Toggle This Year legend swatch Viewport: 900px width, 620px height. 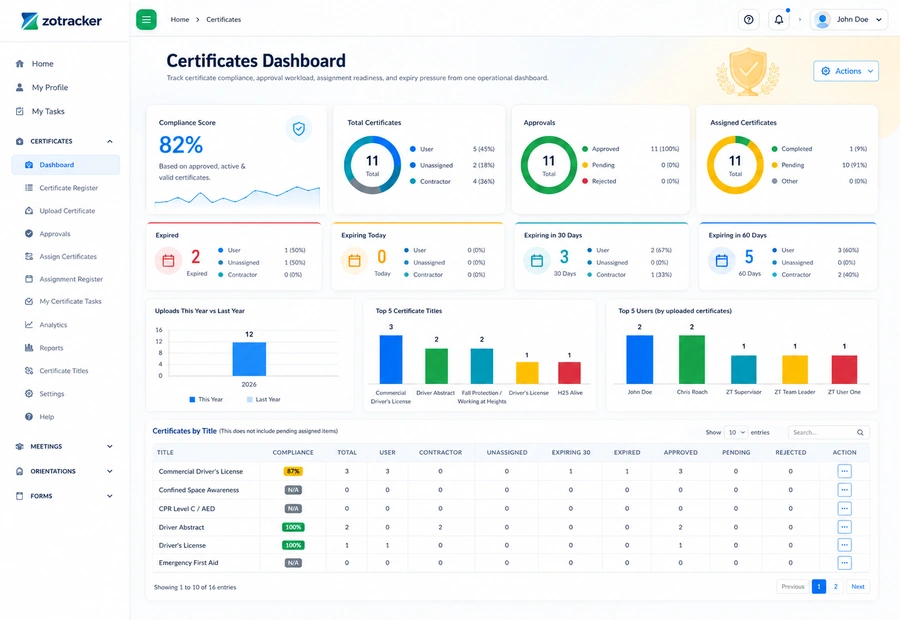[192, 400]
